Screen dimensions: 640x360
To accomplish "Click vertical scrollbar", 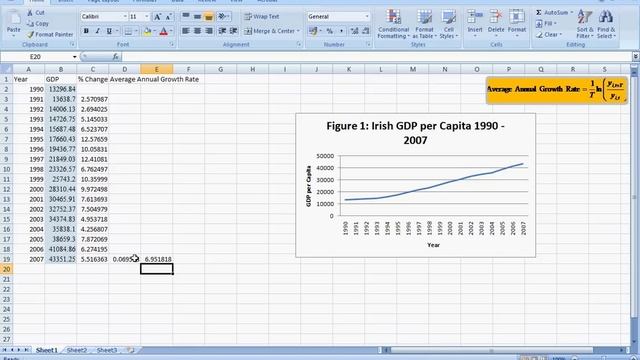I will point(634,196).
